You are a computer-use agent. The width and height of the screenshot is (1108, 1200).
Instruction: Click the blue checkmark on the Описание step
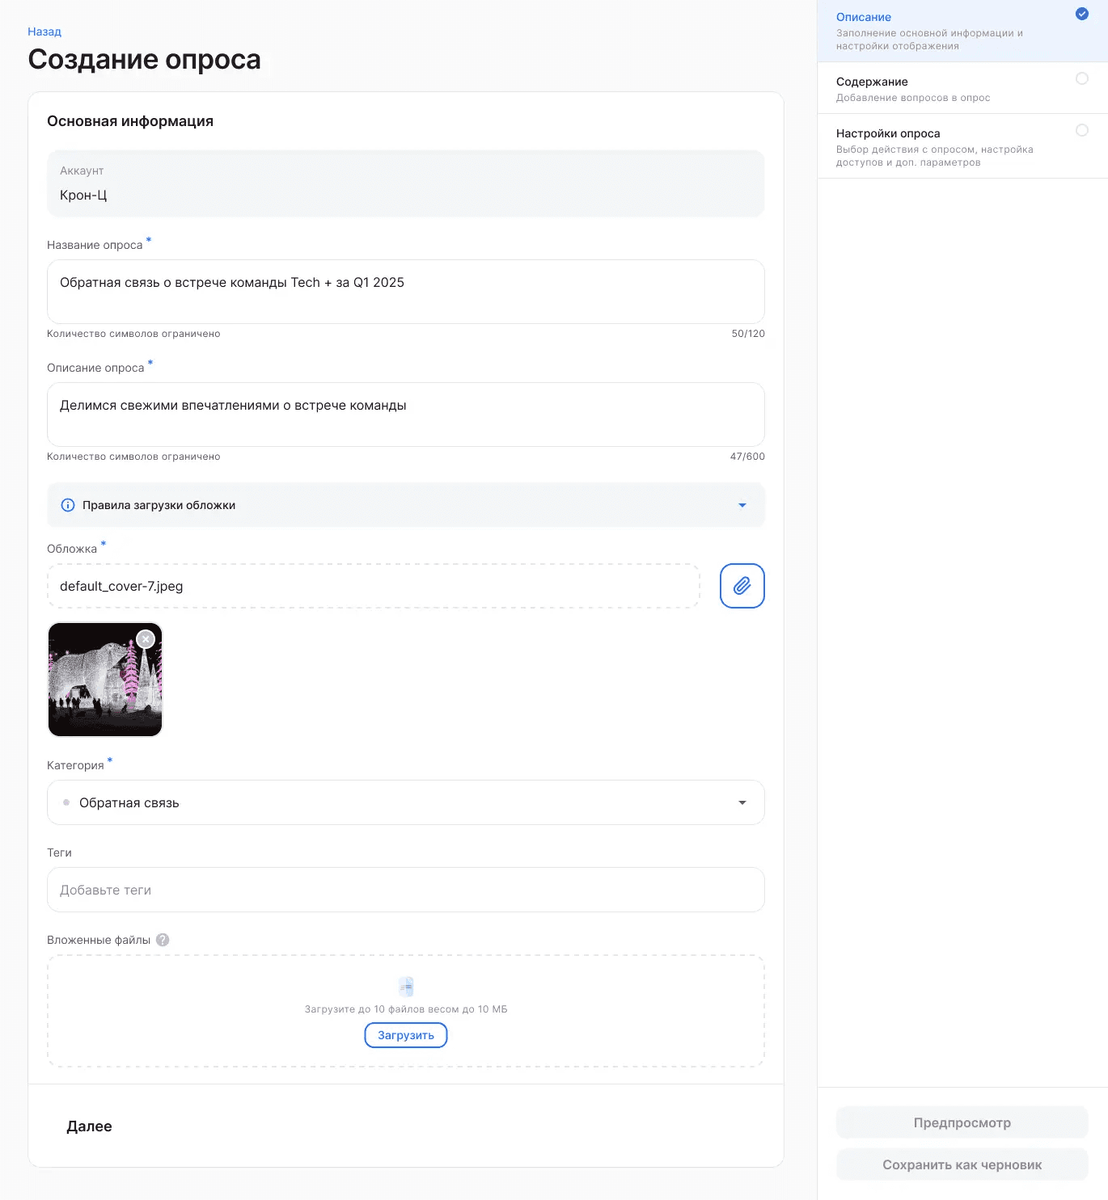point(1081,14)
